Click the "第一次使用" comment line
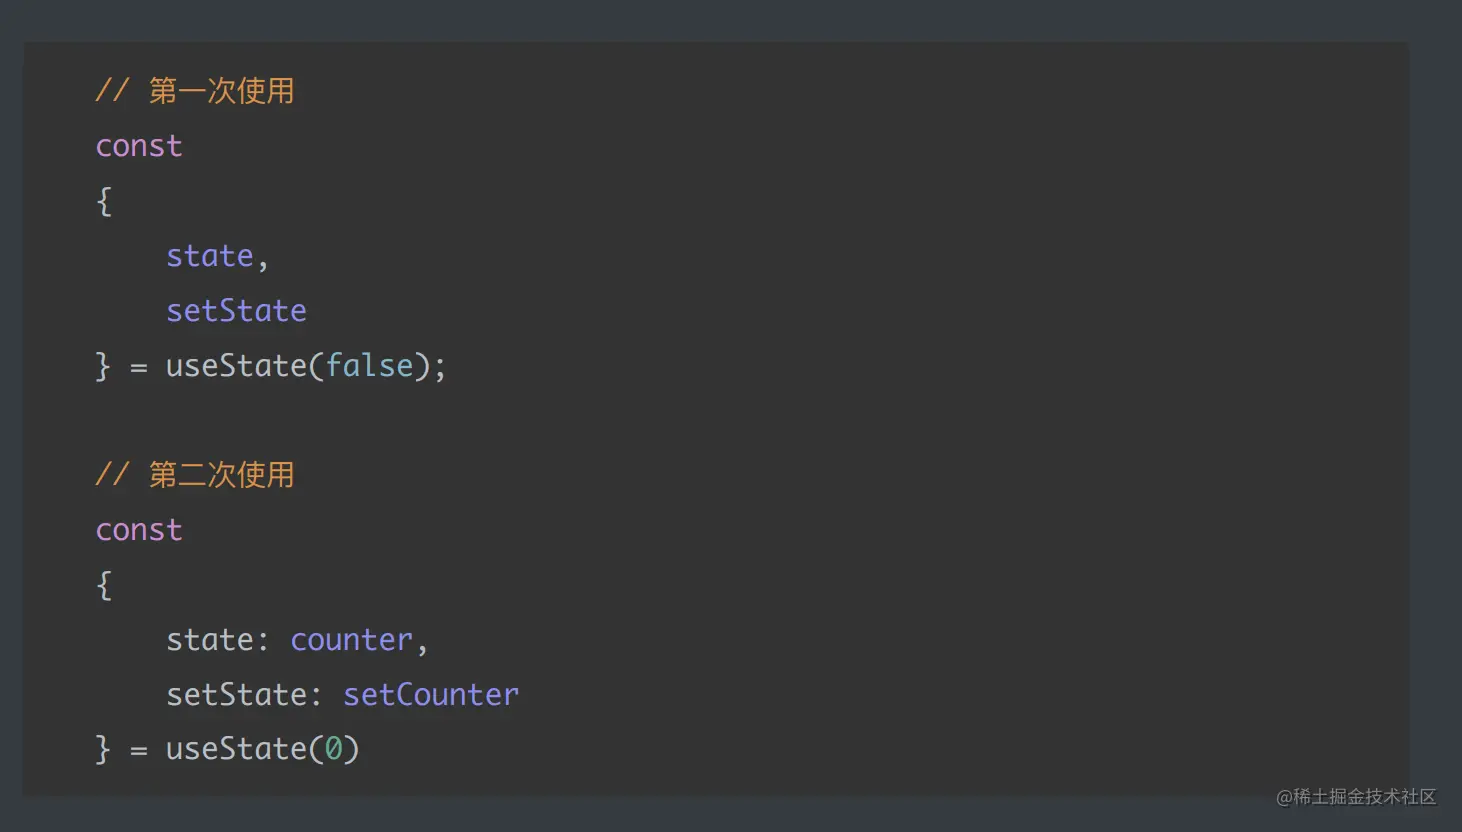Screen dimensions: 1462x832 point(195,91)
